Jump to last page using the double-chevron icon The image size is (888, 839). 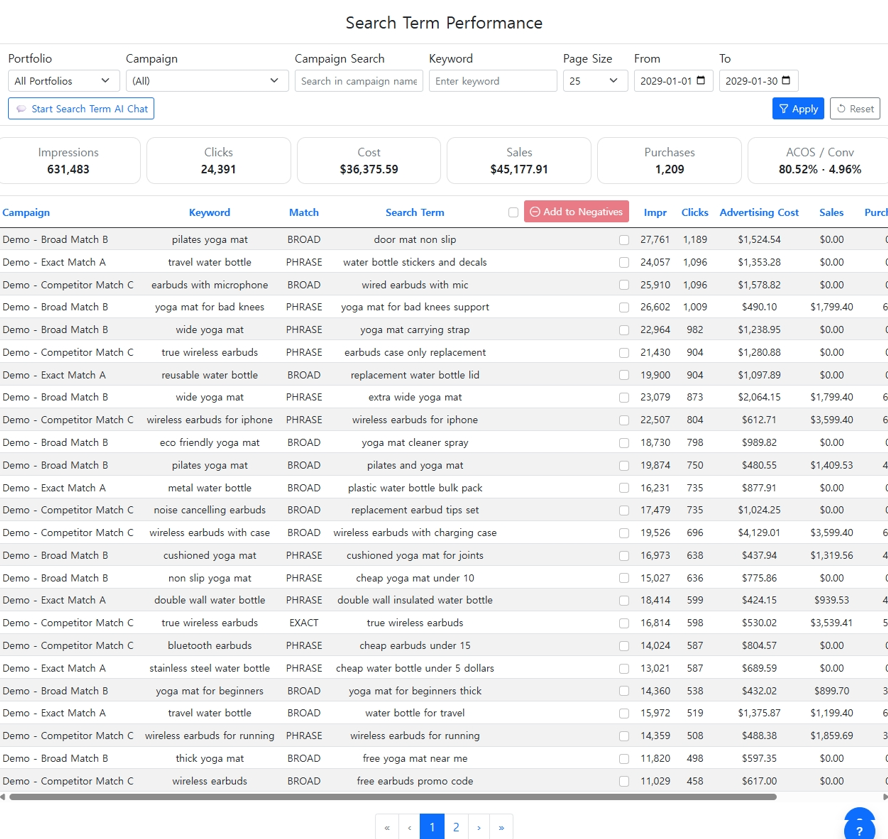[x=503, y=827]
